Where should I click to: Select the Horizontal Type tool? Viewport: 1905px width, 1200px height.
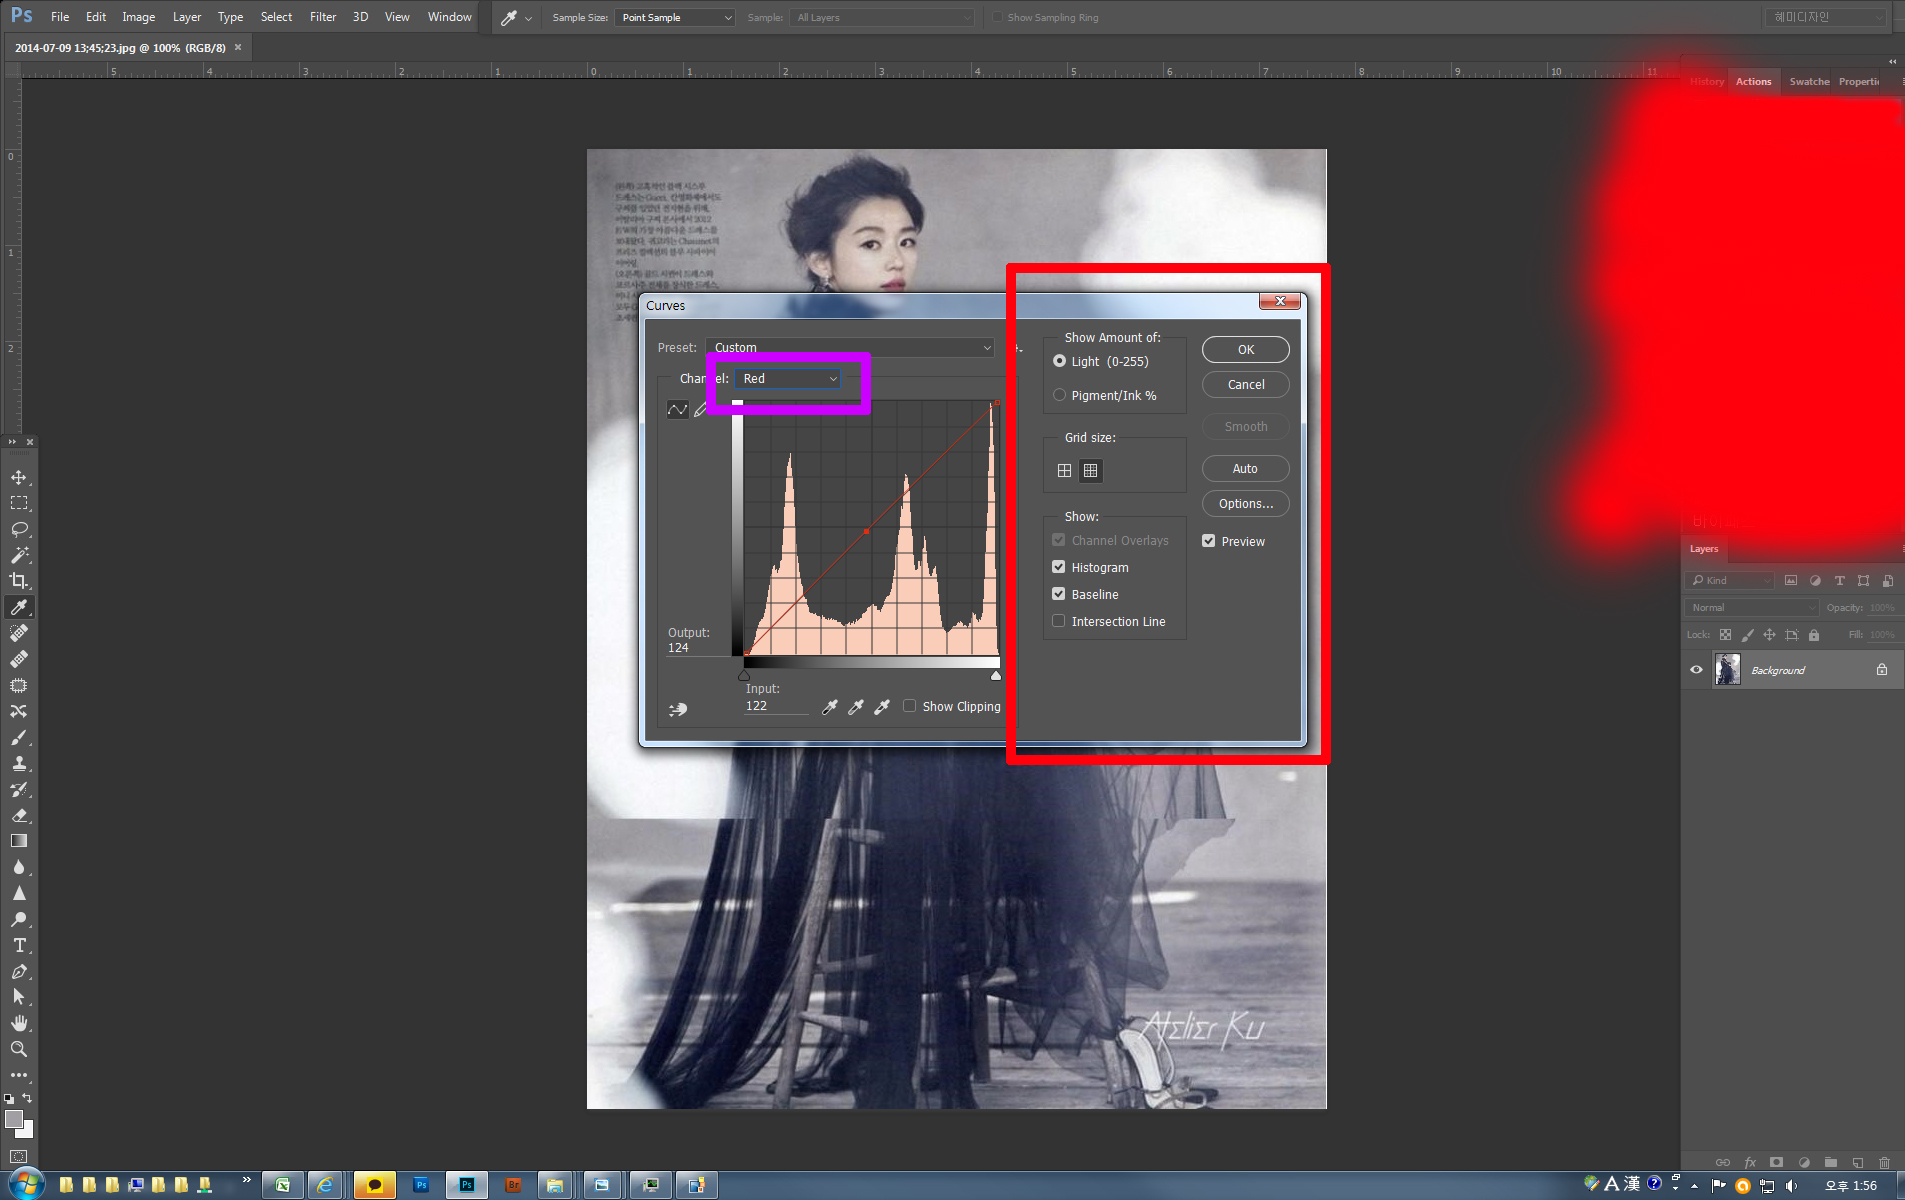19,945
